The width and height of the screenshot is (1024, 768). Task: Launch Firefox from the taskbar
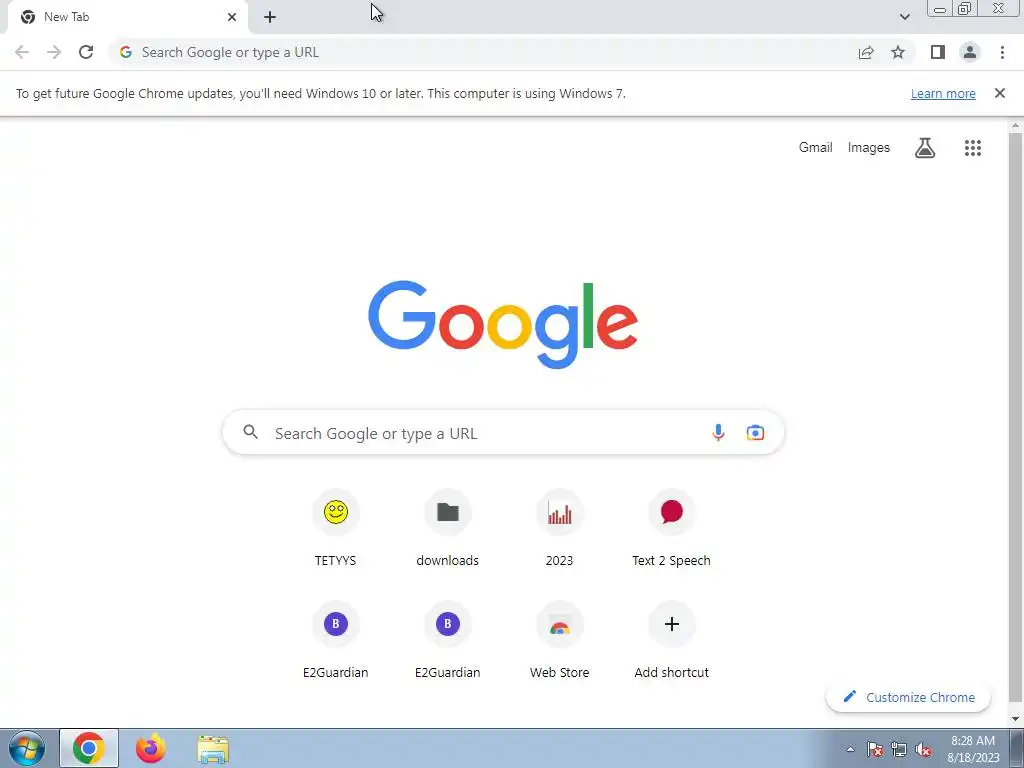[151, 748]
